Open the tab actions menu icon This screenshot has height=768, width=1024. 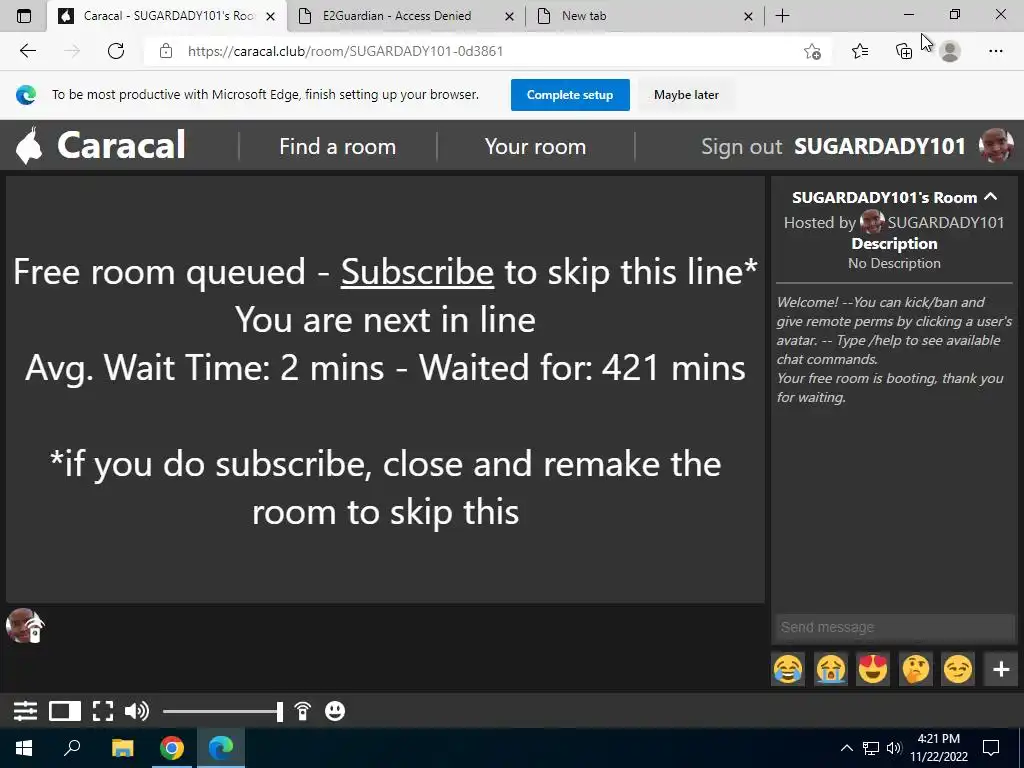pos(24,16)
